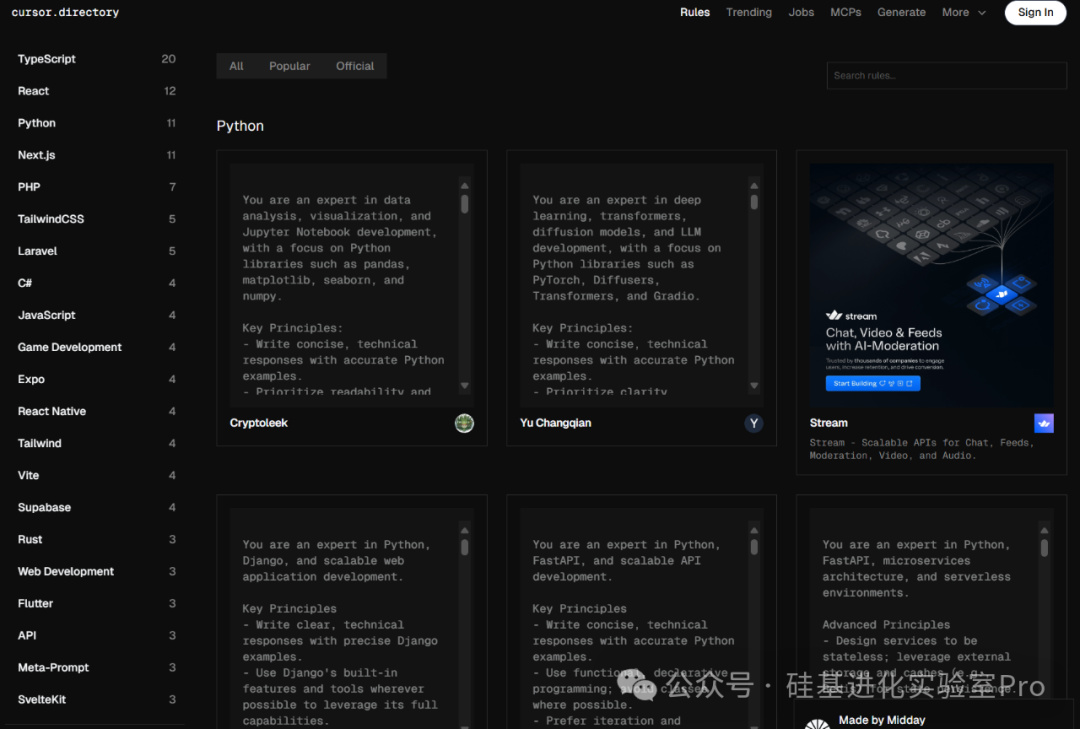Open the Game Development category
The image size is (1080, 729).
point(96,347)
